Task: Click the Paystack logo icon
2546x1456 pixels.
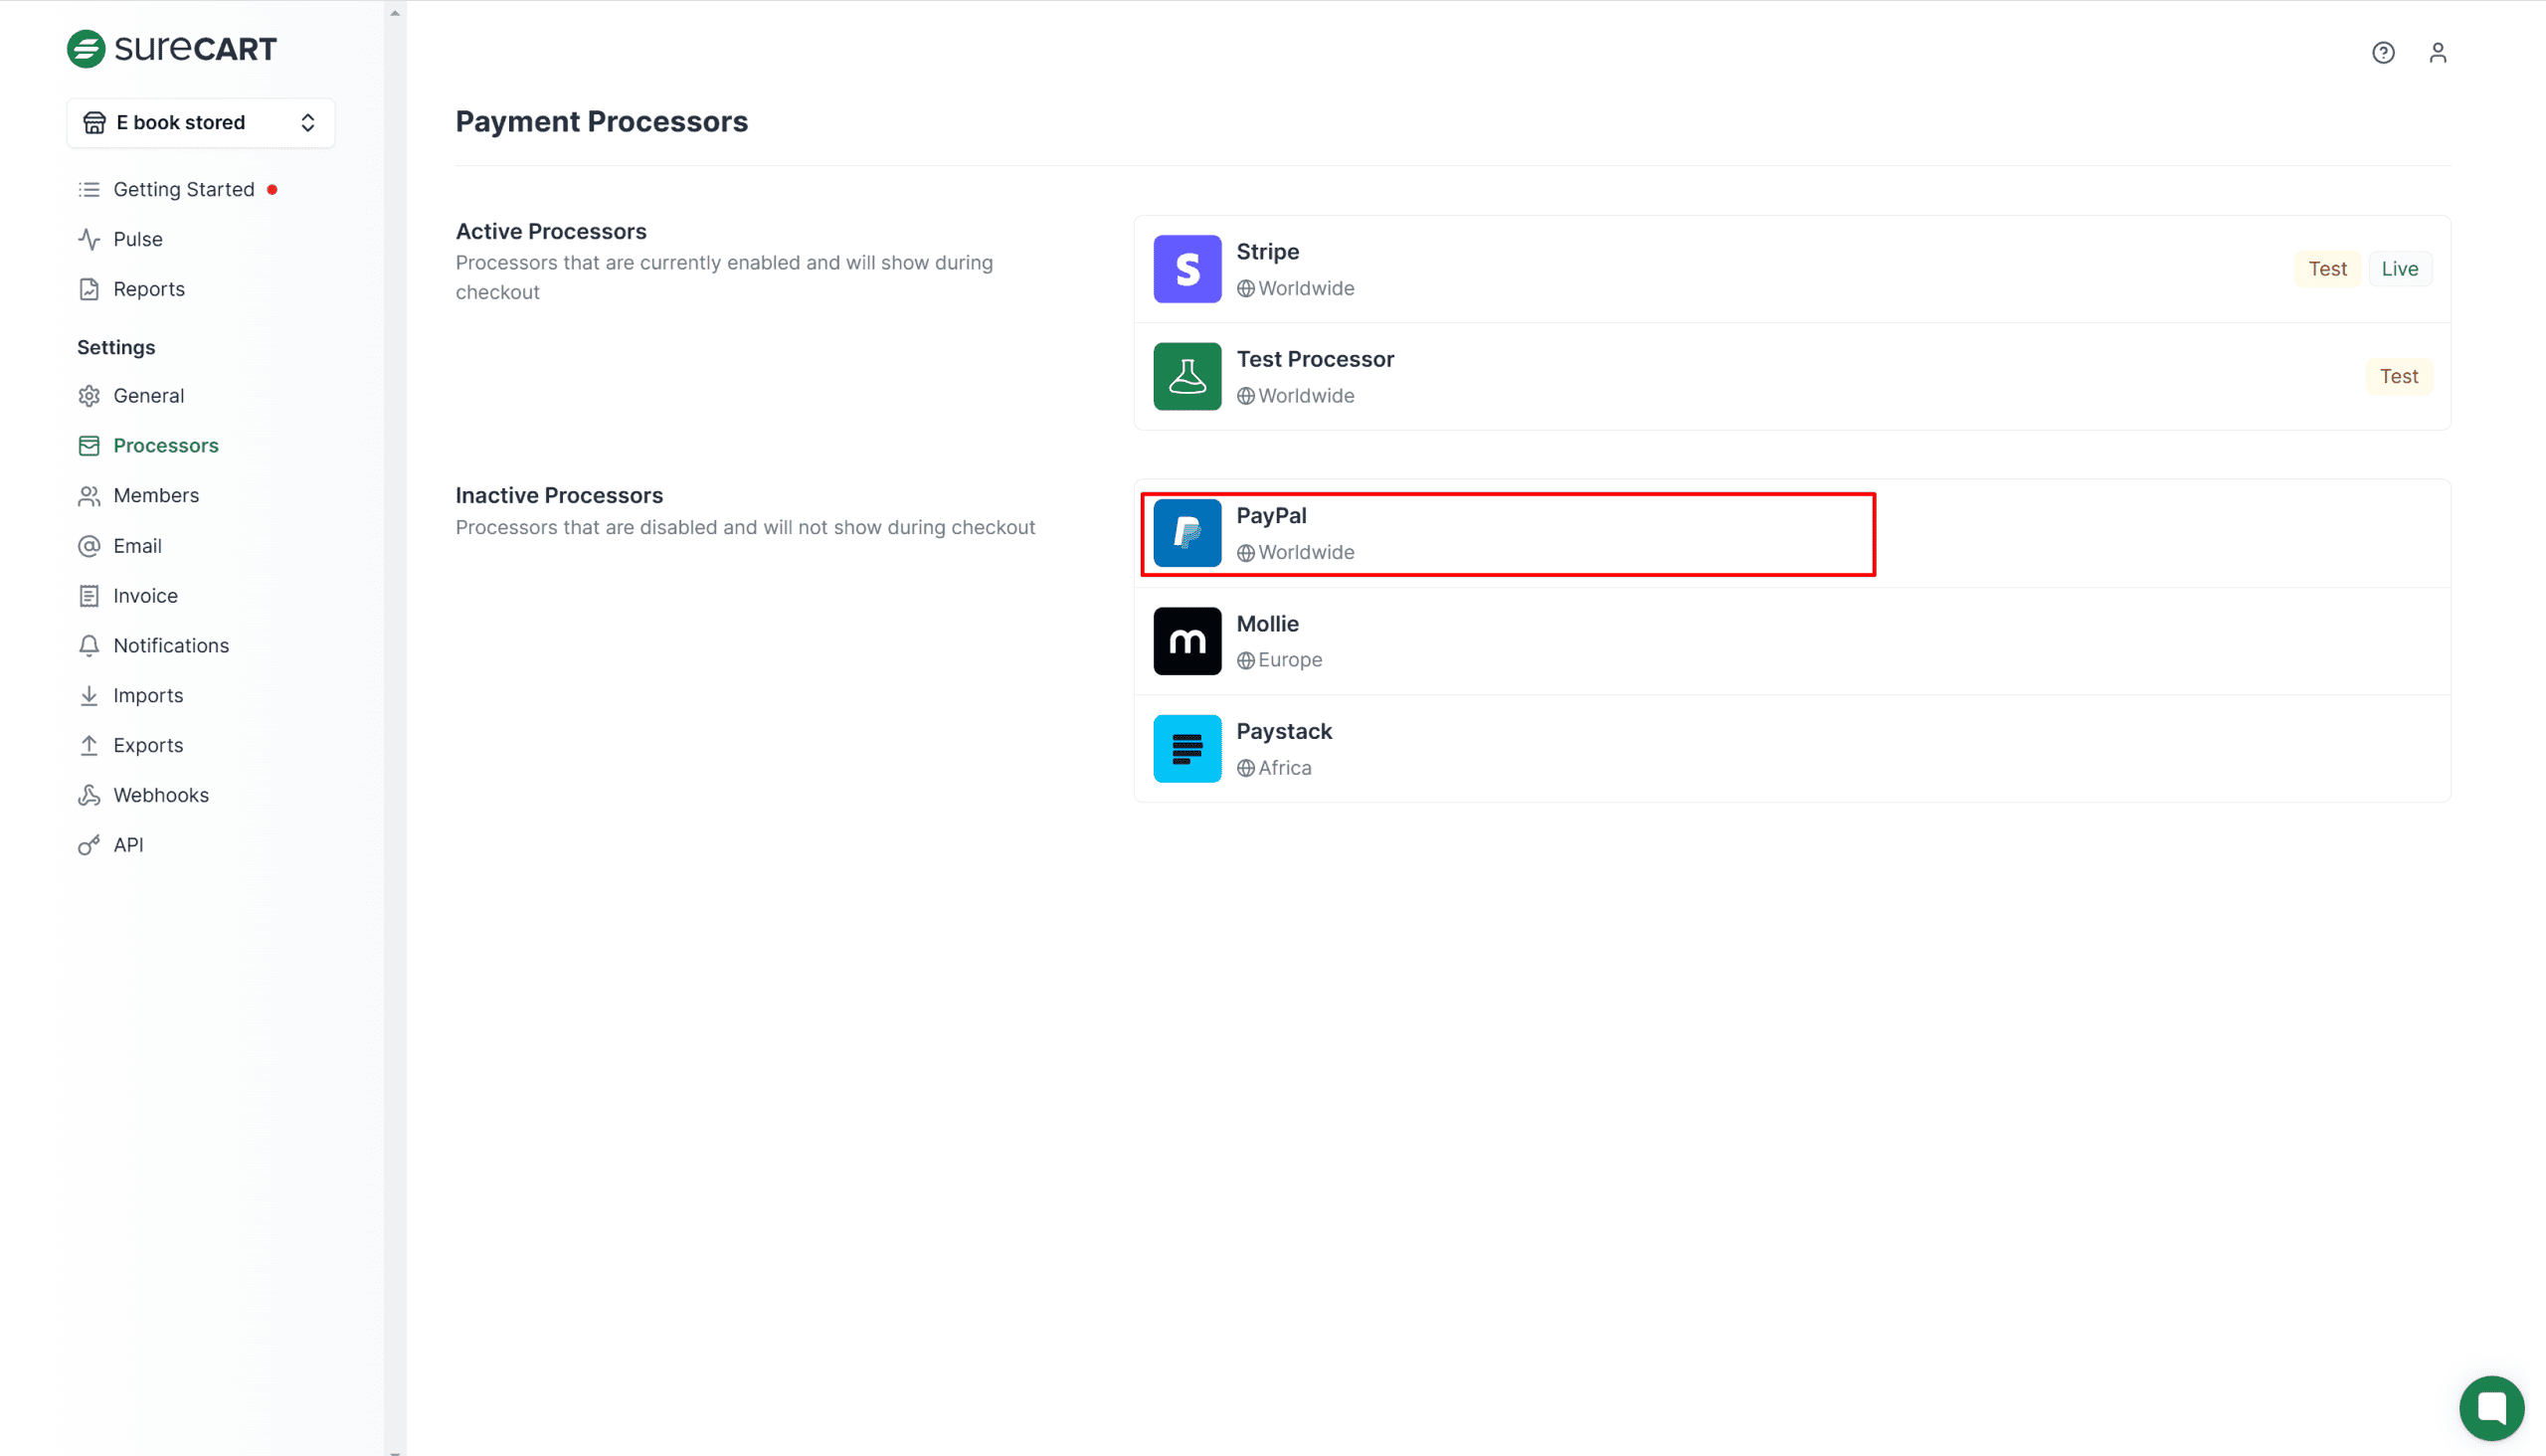Action: tap(1187, 748)
